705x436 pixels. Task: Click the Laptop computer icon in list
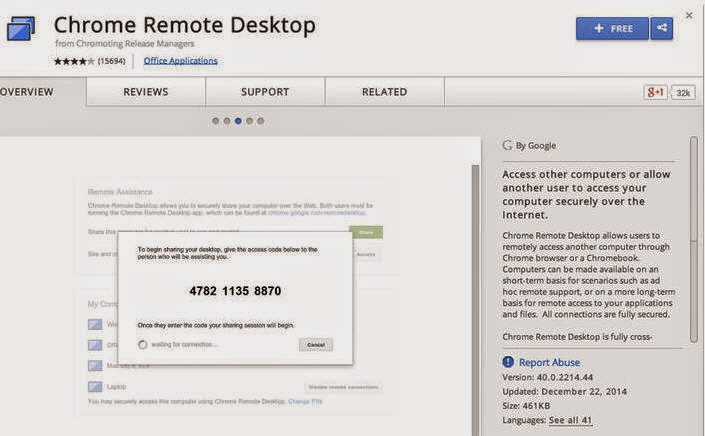(x=95, y=387)
